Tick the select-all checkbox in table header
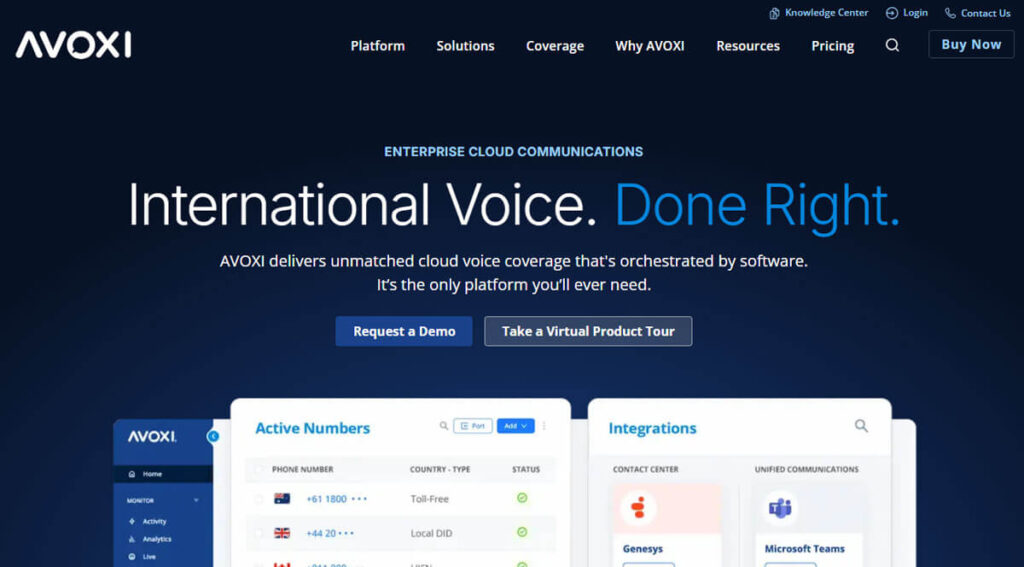 (x=259, y=470)
